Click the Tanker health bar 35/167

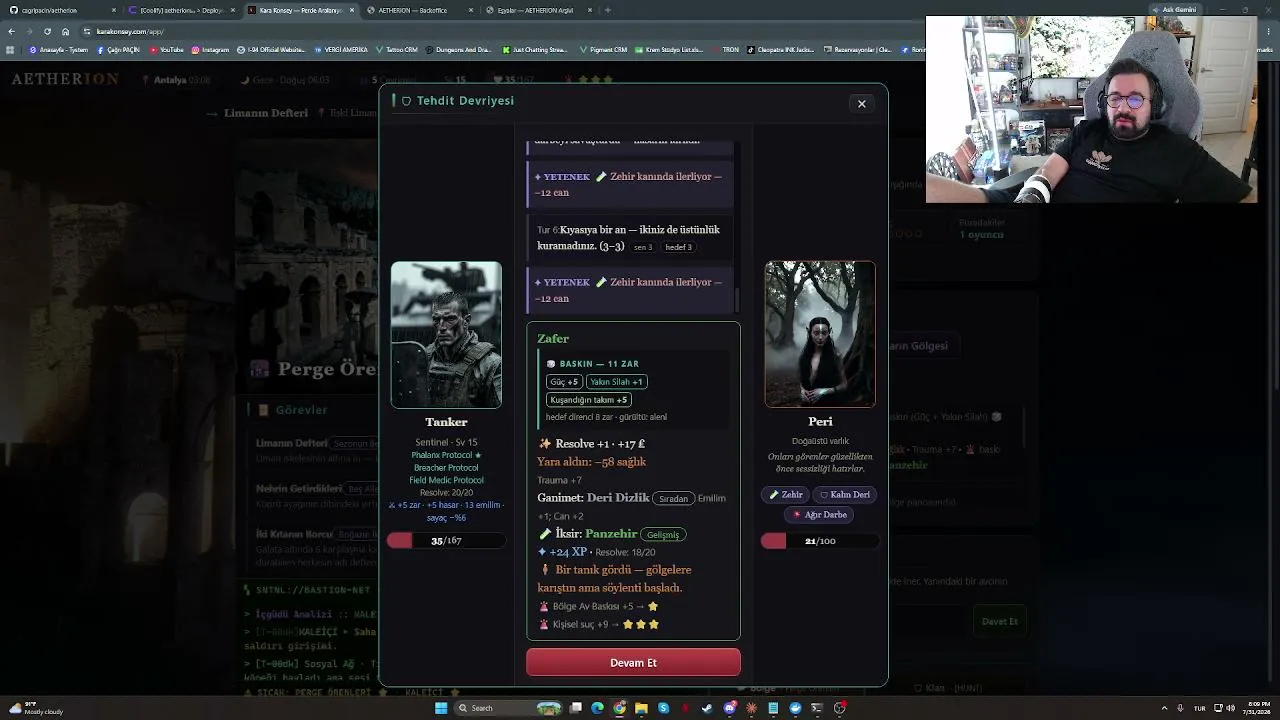point(446,540)
